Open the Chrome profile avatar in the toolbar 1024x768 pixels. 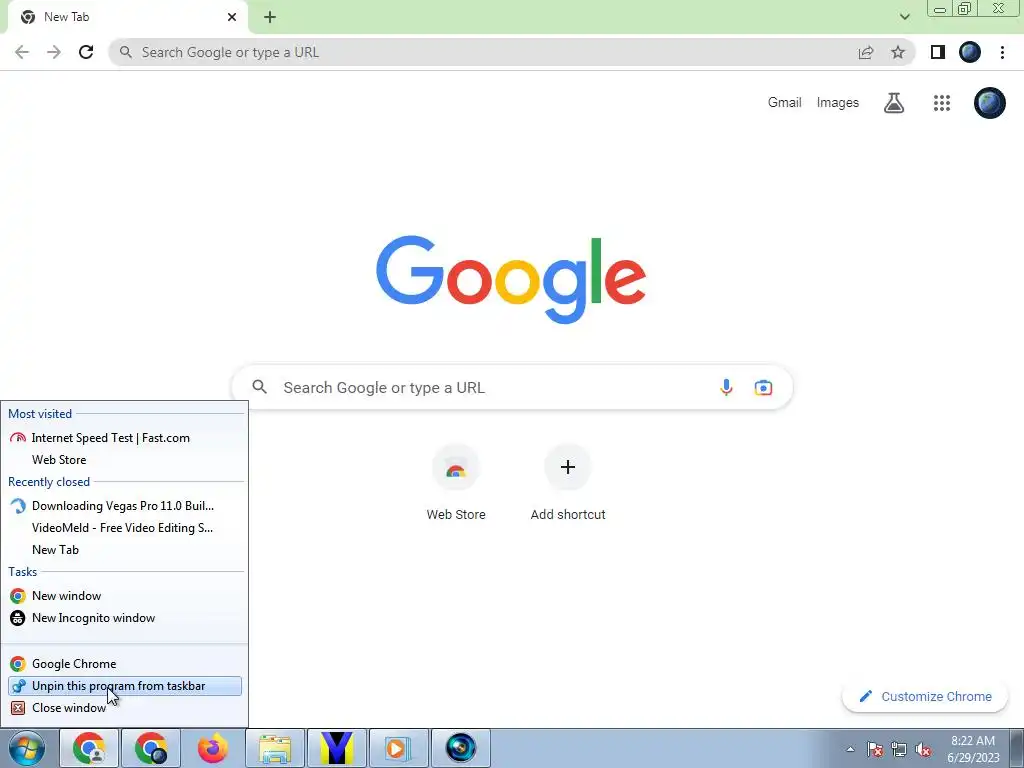coord(970,52)
